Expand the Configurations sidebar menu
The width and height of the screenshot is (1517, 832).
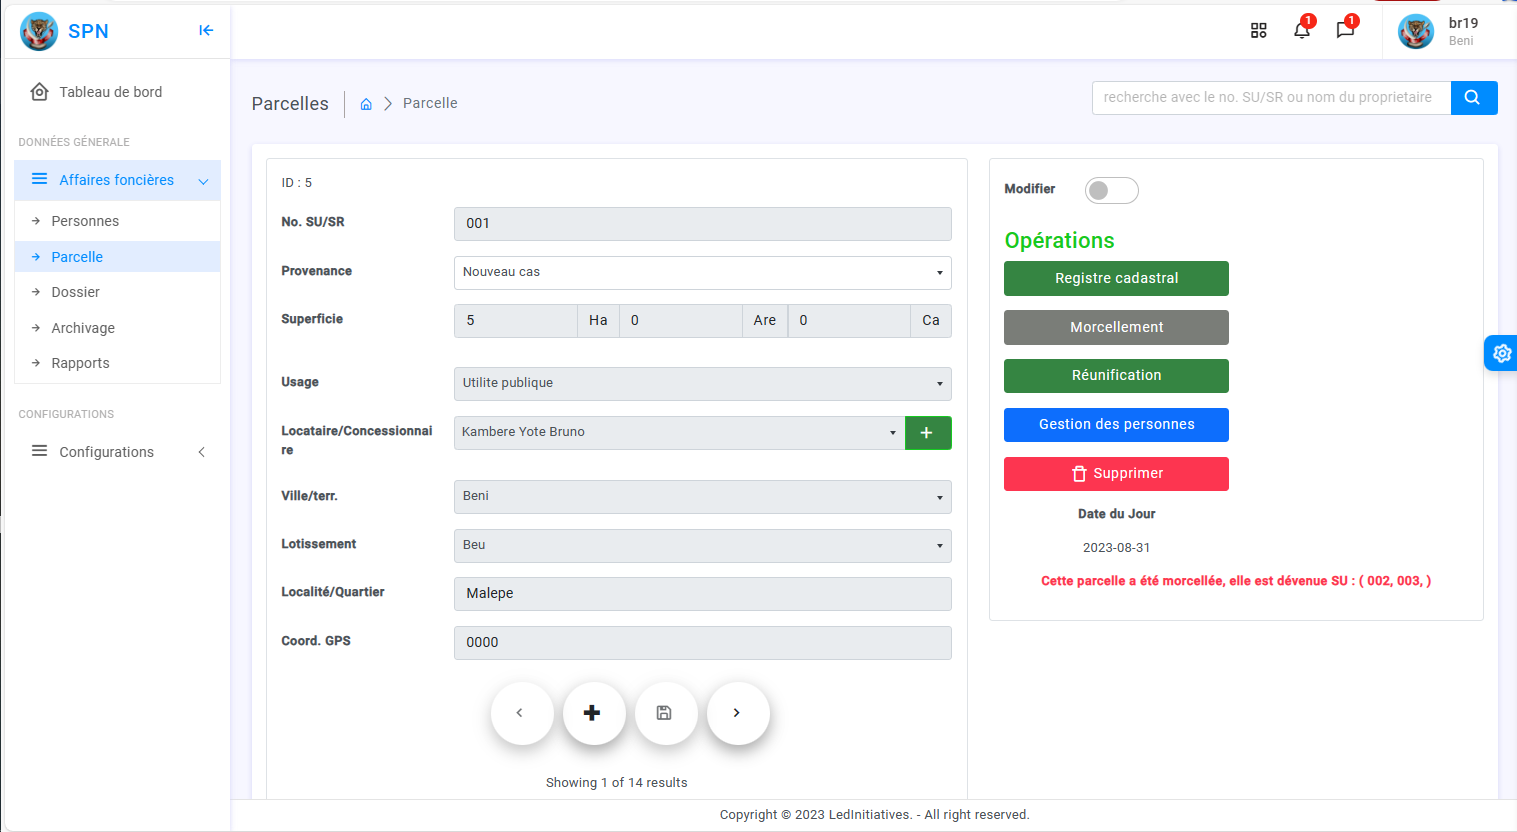[117, 452]
